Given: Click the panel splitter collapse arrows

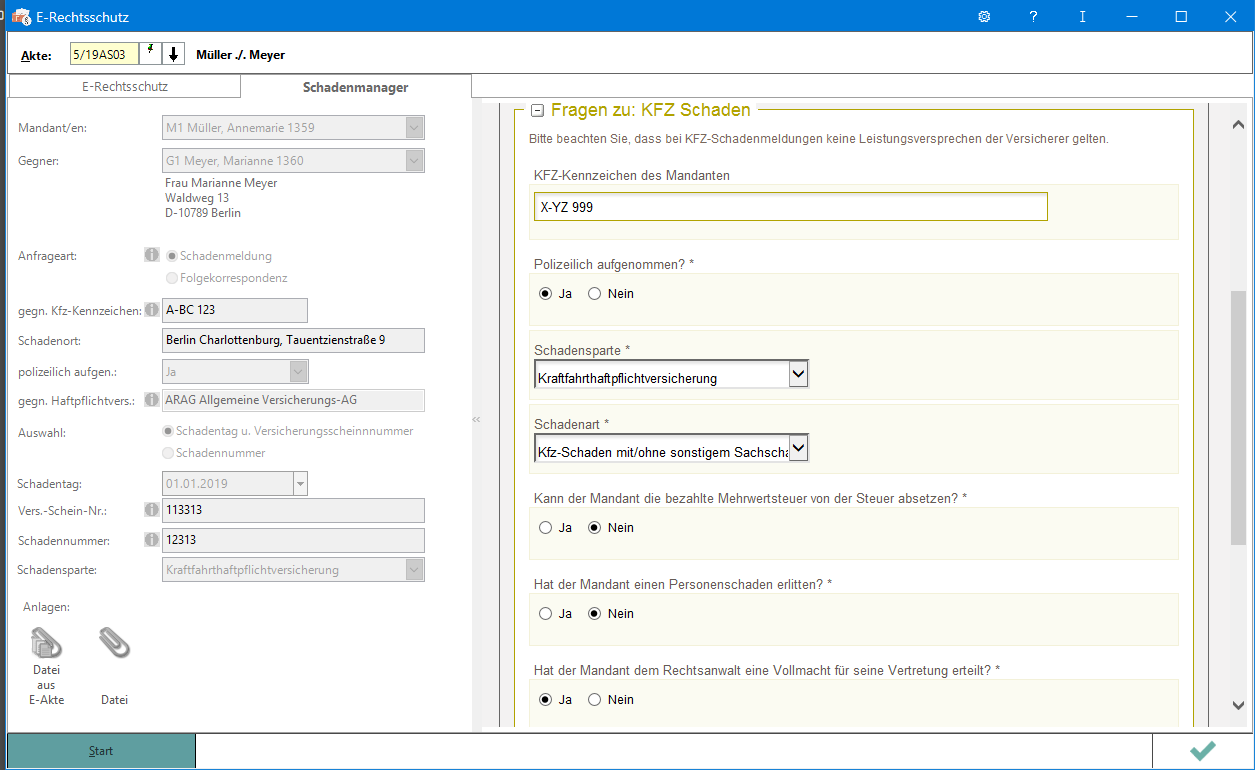Looking at the screenshot, I should point(476,420).
